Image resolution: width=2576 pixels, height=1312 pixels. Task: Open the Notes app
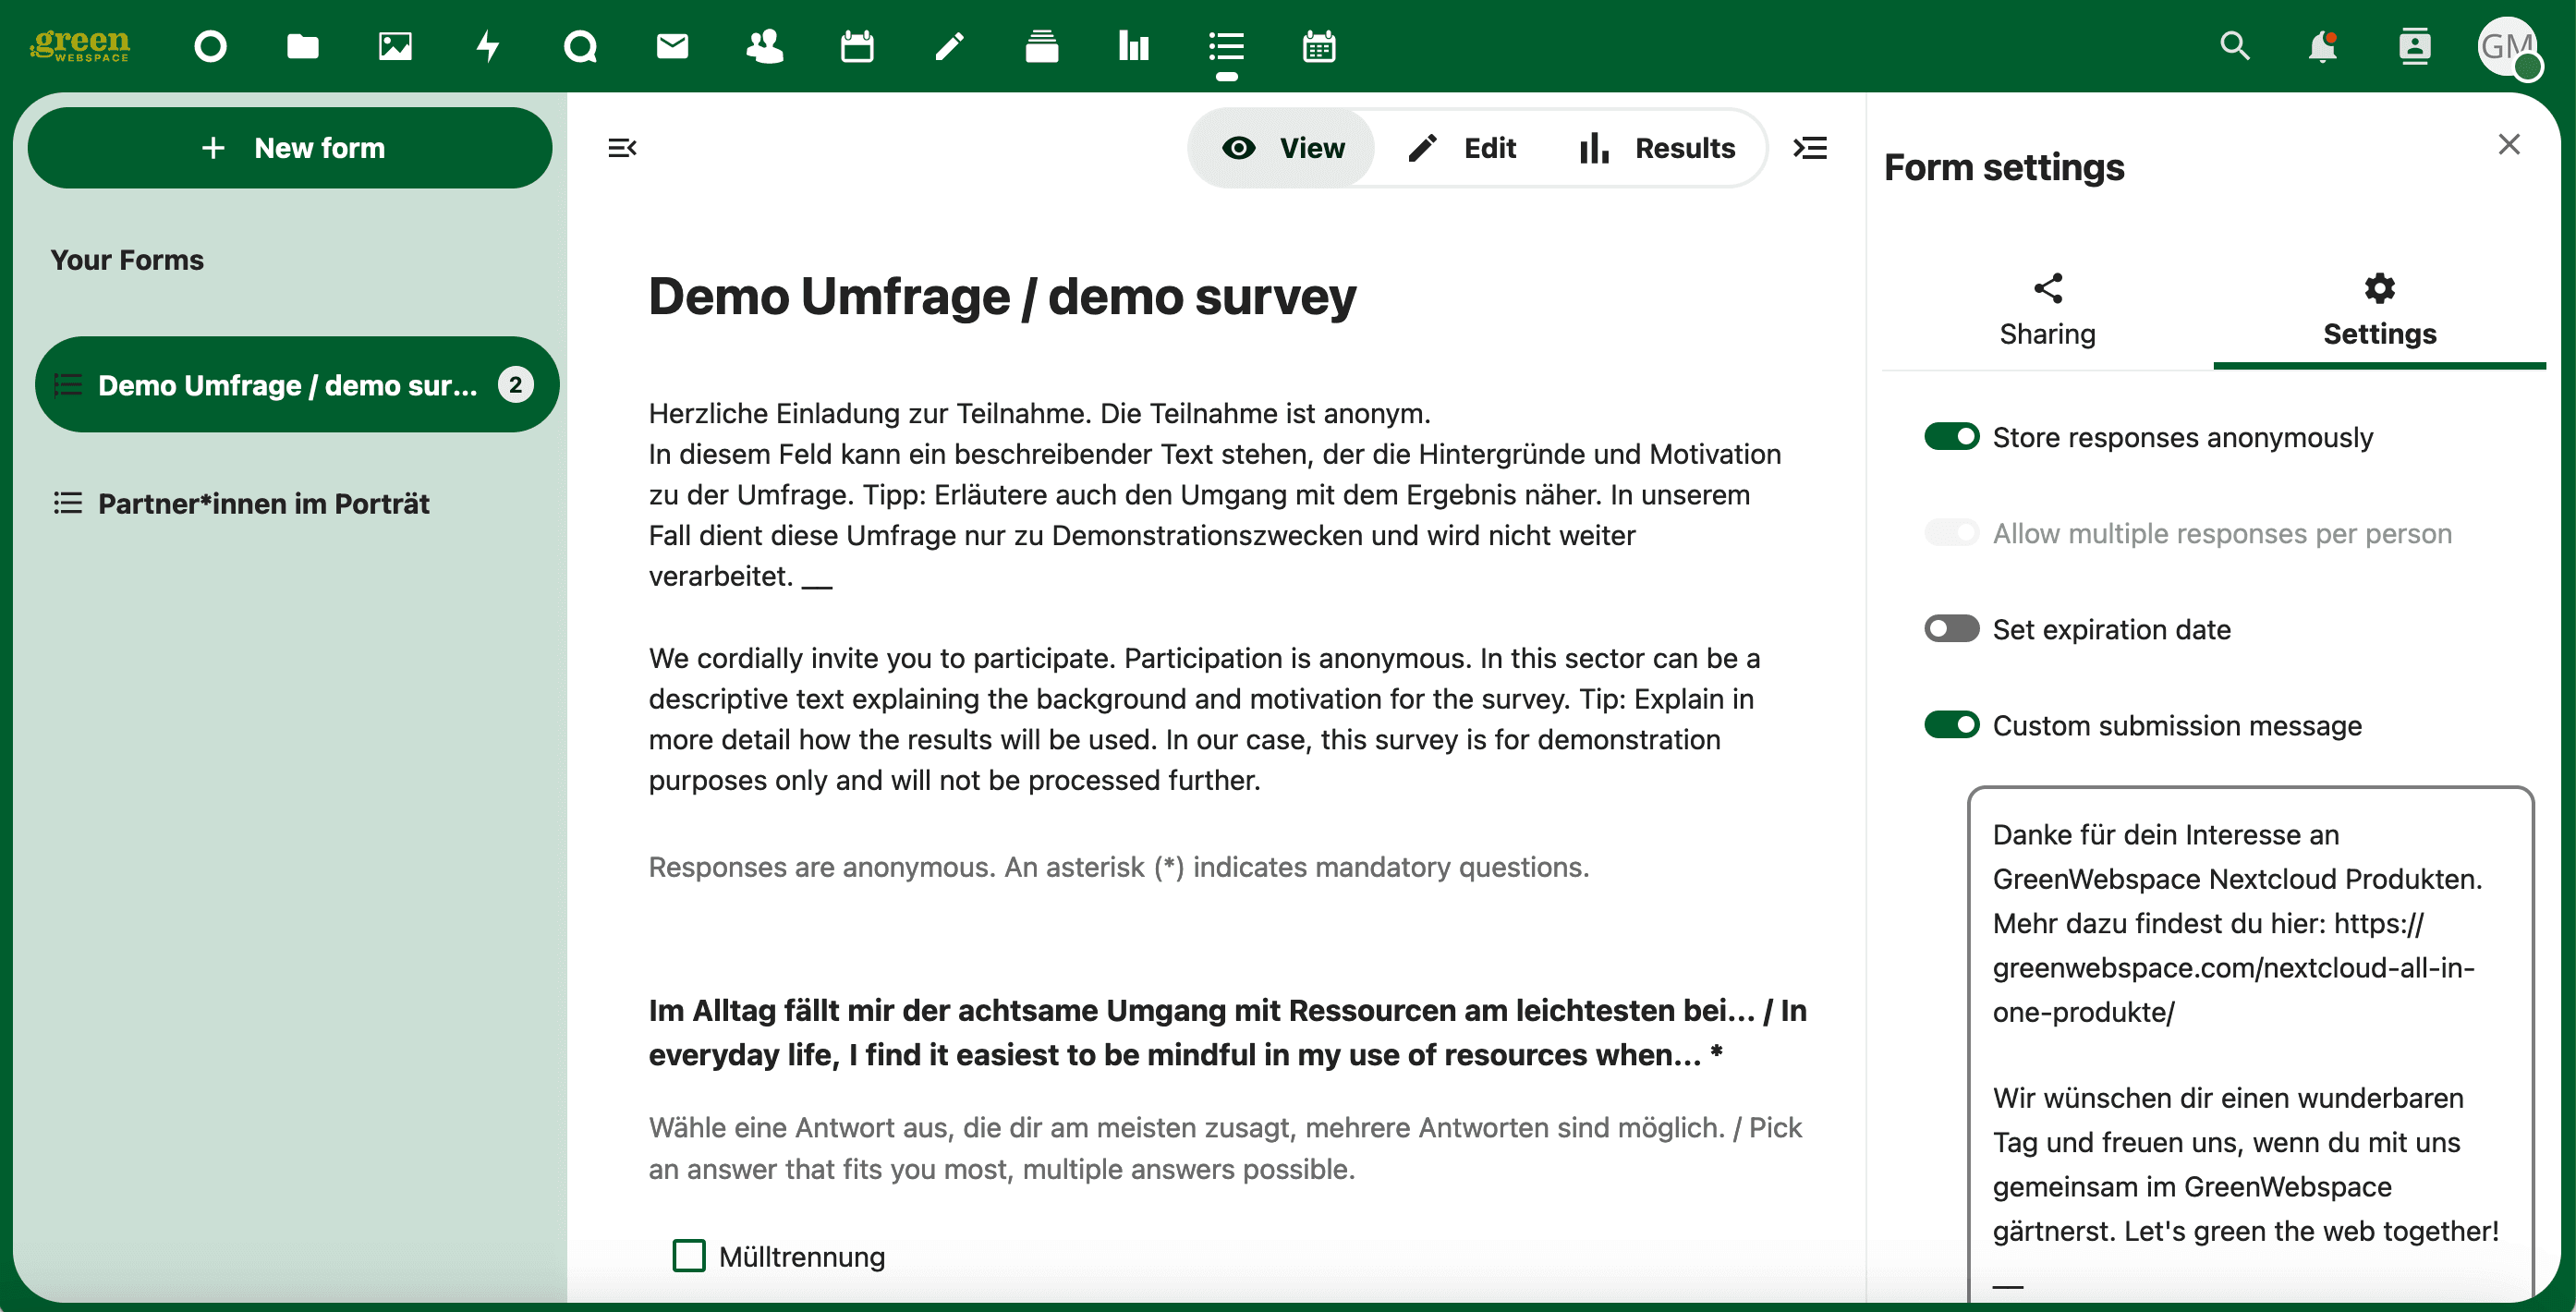(x=949, y=46)
